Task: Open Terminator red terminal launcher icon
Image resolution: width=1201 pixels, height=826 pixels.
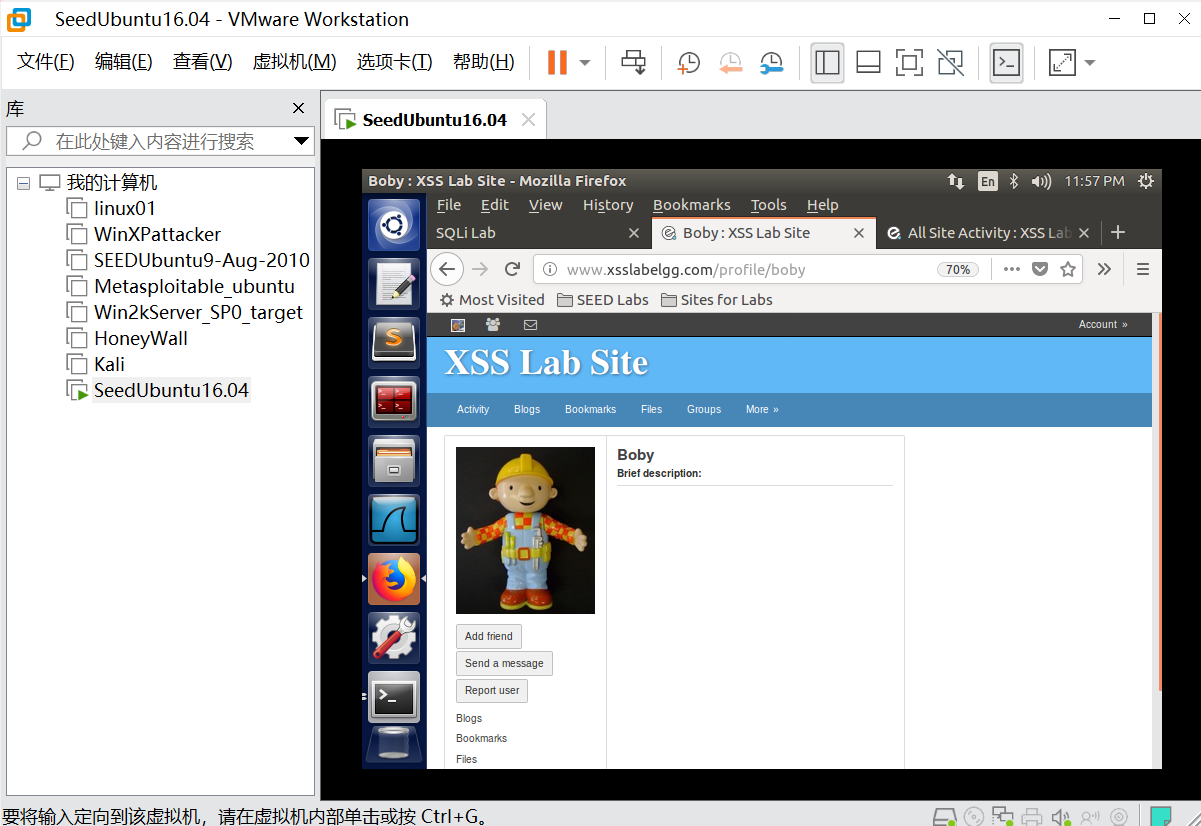Action: pos(394,401)
